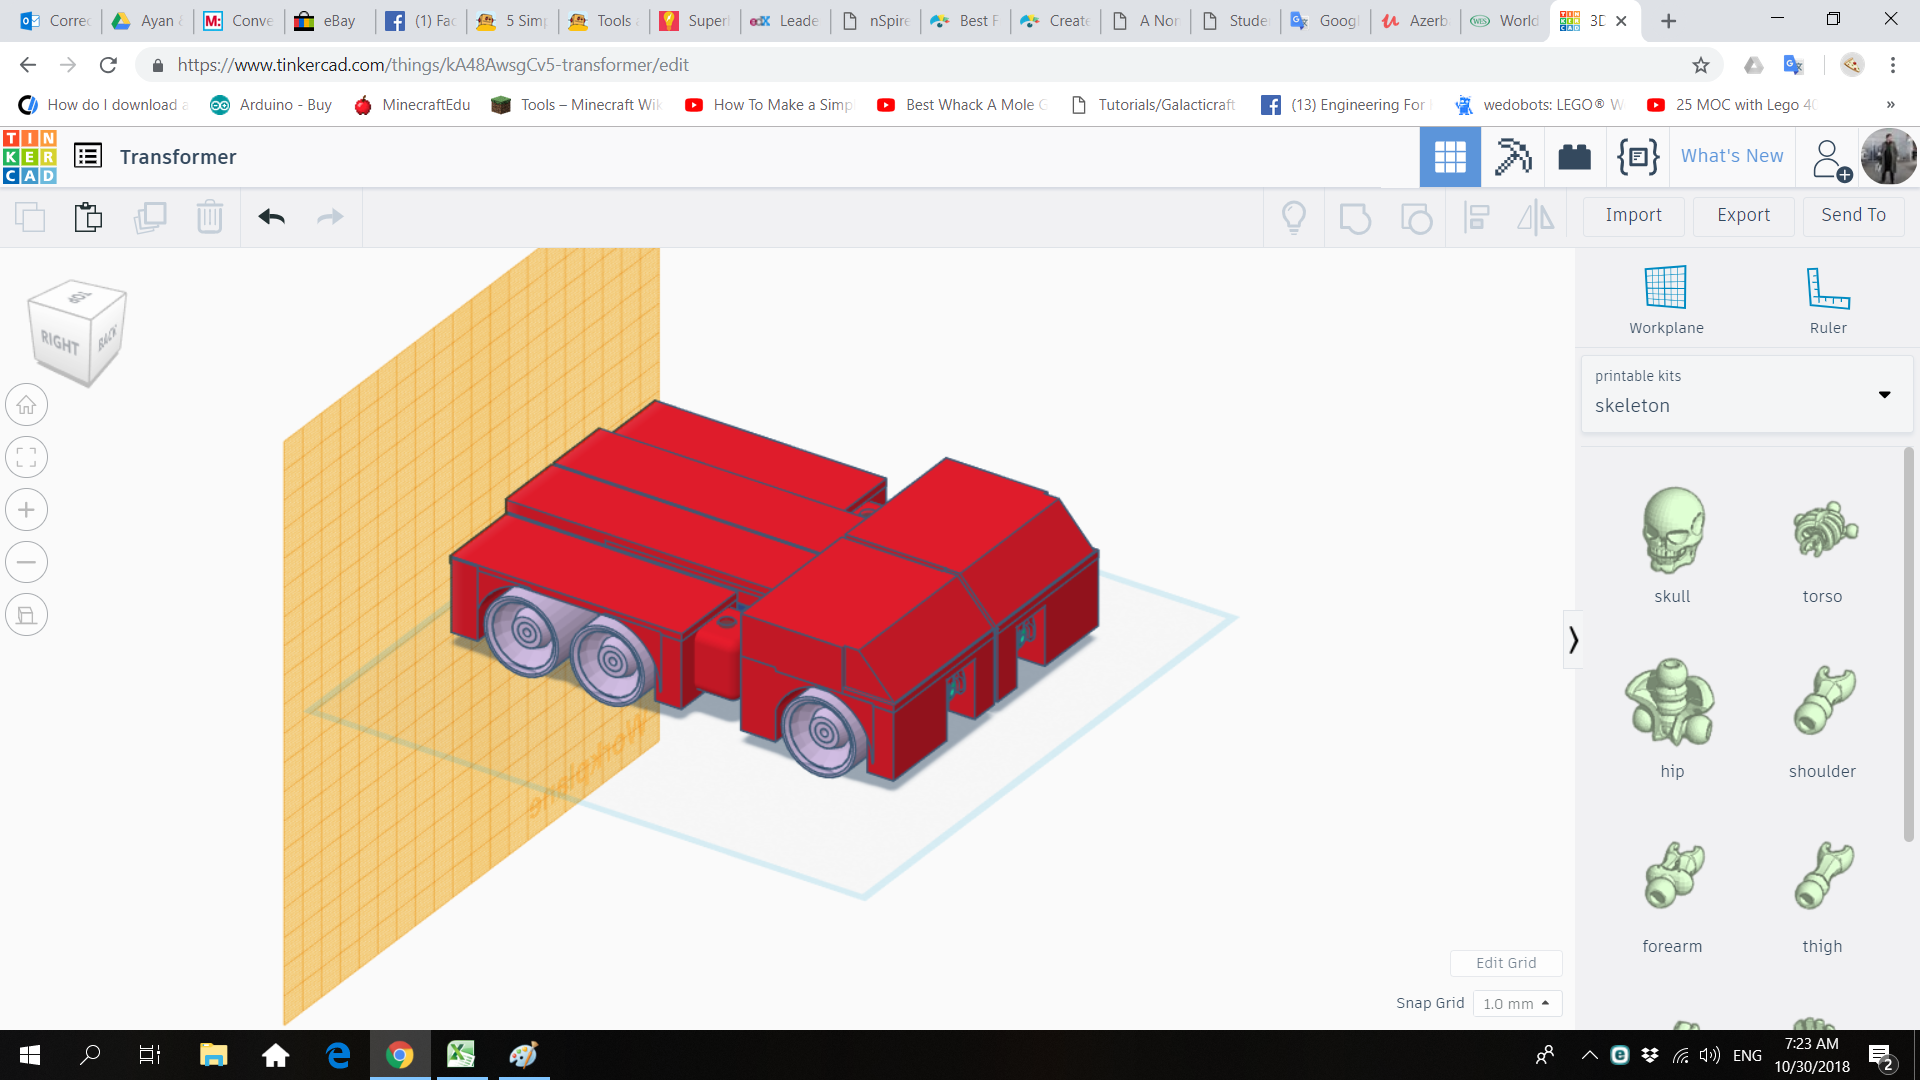Zoom out with the minus icon
The width and height of the screenshot is (1920, 1080).
coord(27,562)
